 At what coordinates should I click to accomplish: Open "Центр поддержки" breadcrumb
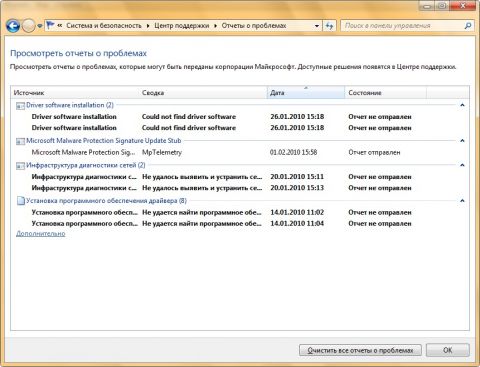click(182, 26)
